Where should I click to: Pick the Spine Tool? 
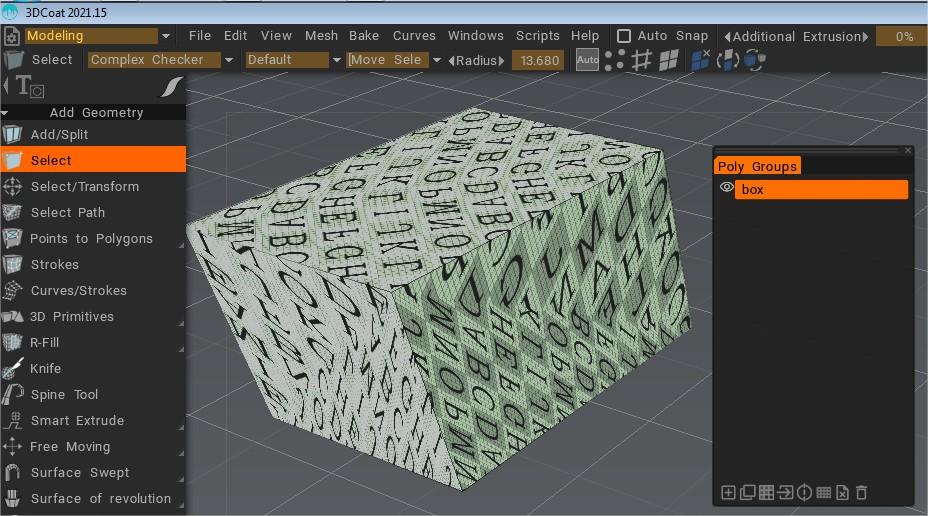click(x=64, y=394)
